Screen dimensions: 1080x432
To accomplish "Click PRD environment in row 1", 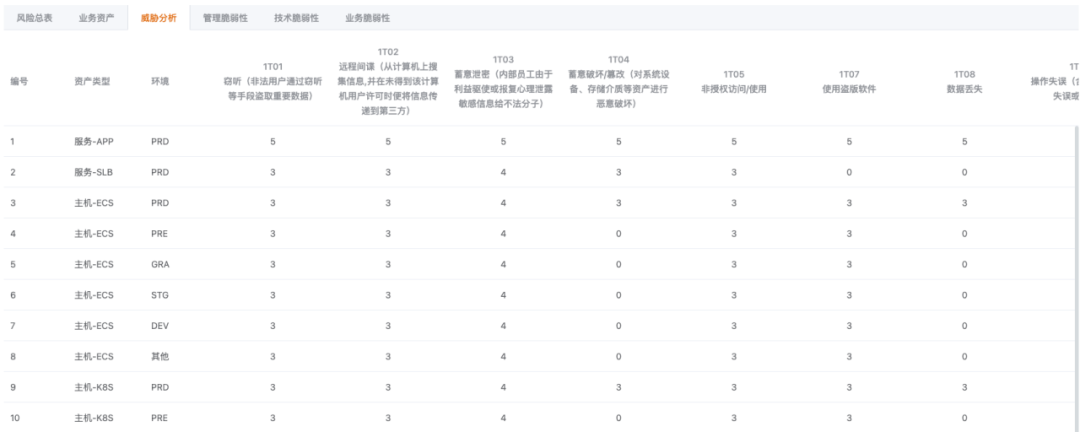I will (x=160, y=141).
